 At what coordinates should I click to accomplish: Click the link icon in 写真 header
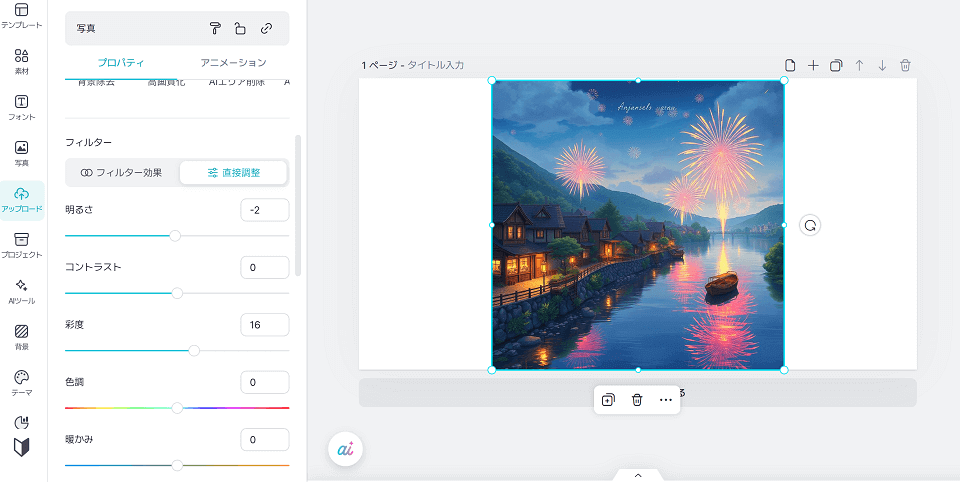tap(266, 29)
